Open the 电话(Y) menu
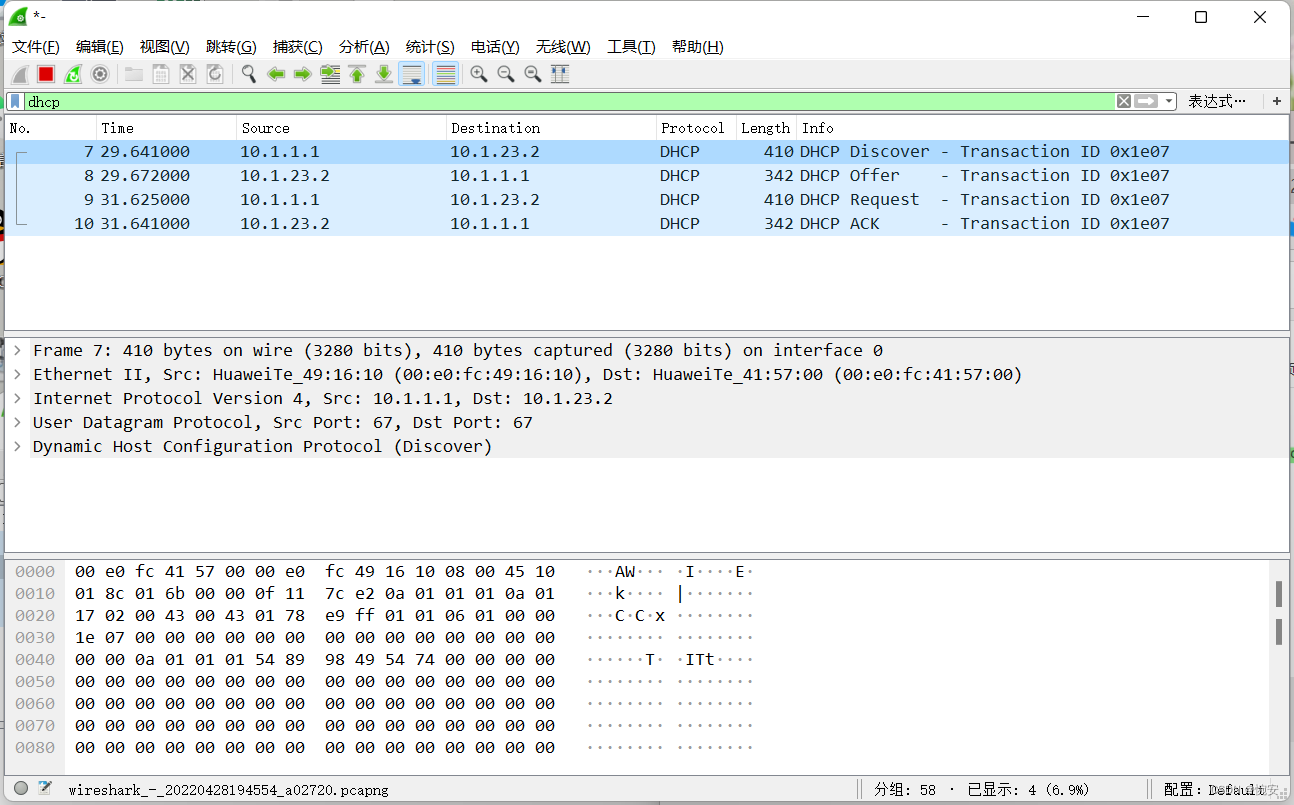Screen dimensions: 1294x805 (495, 47)
